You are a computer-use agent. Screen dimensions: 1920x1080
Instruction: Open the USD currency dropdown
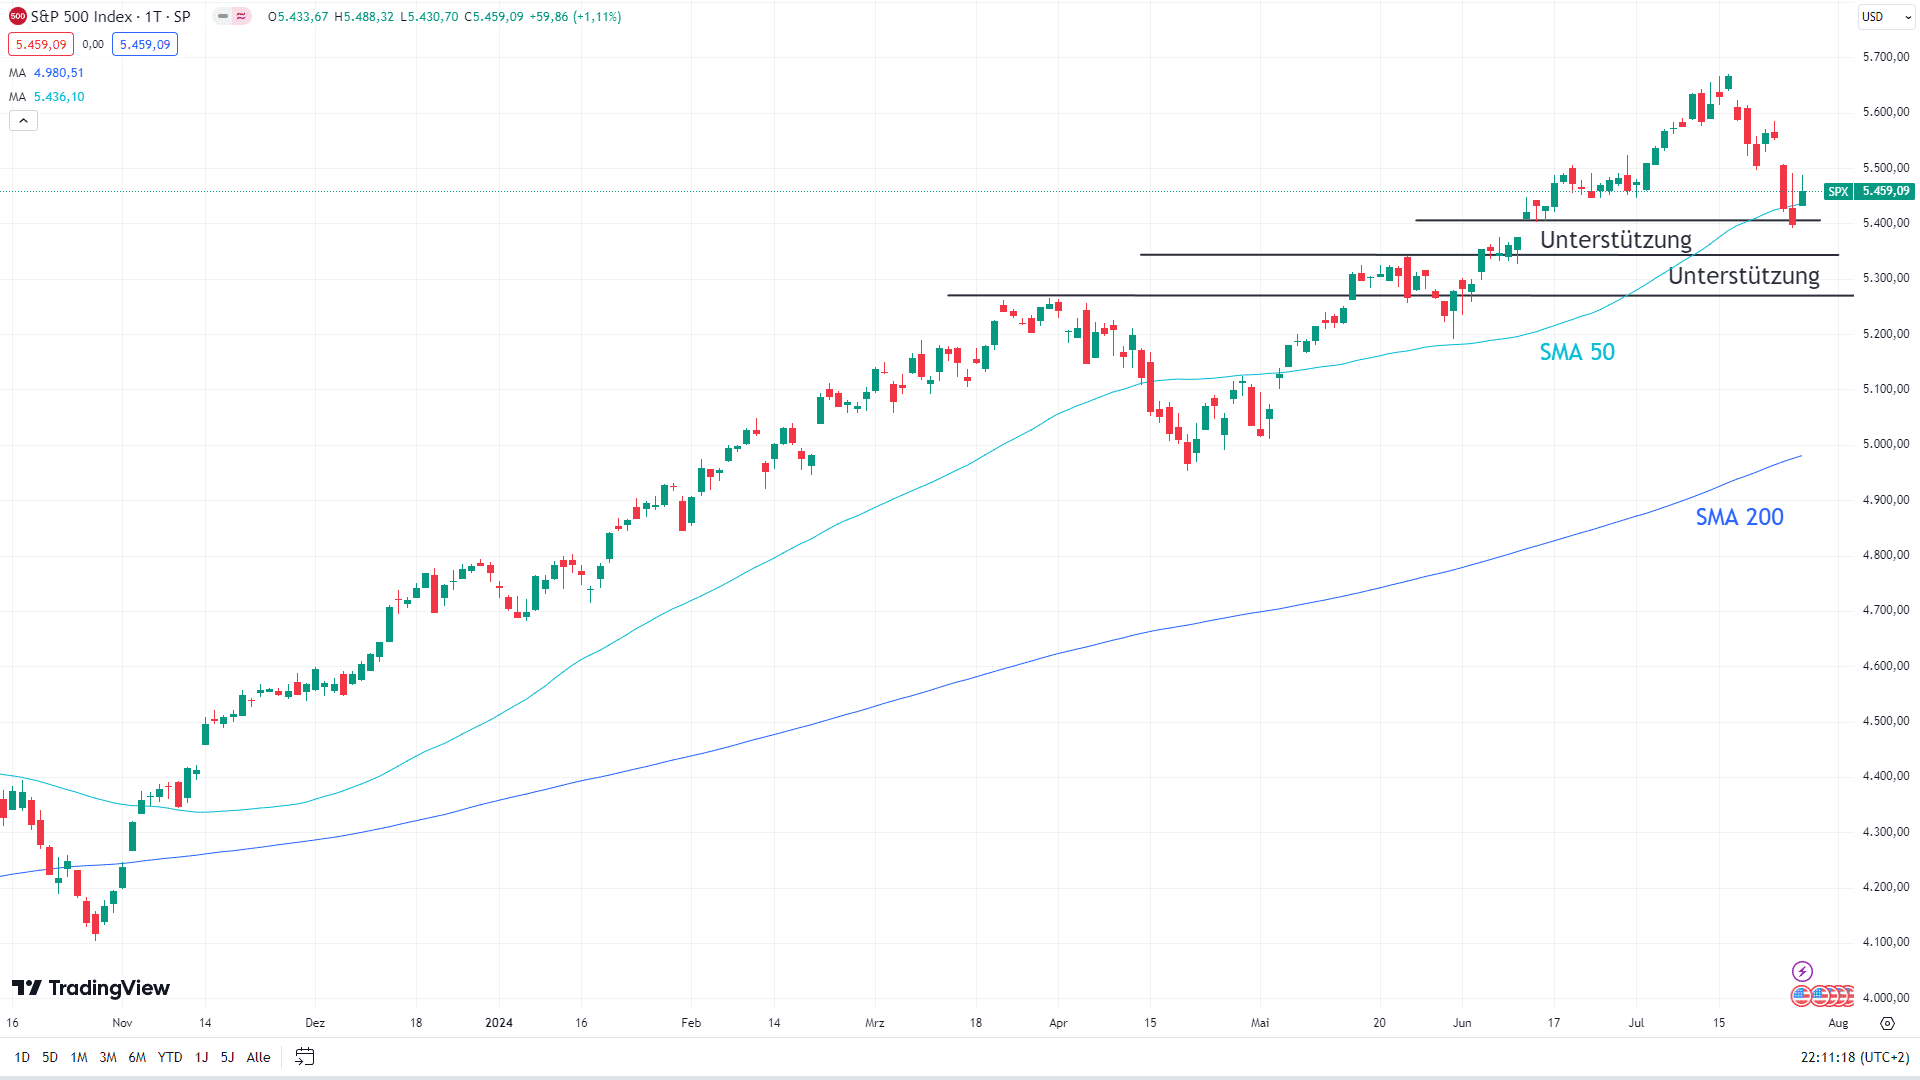[1886, 17]
